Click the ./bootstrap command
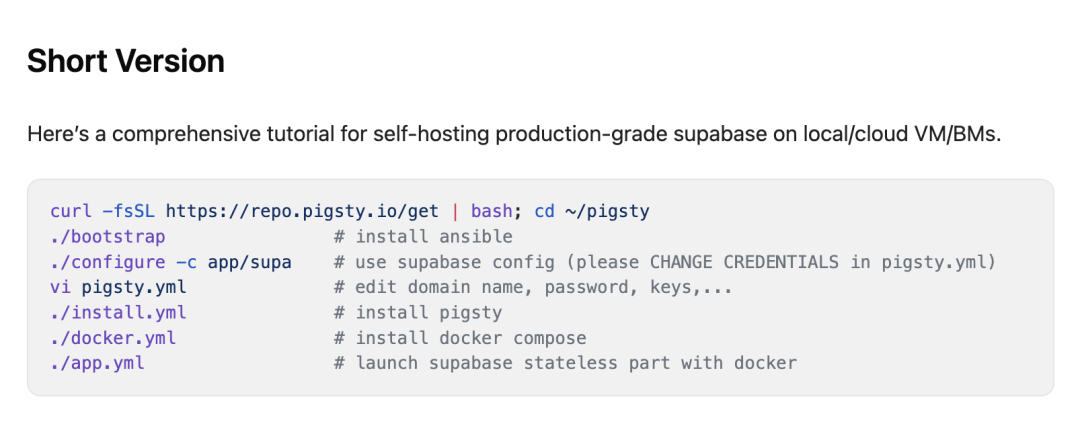 coord(108,237)
